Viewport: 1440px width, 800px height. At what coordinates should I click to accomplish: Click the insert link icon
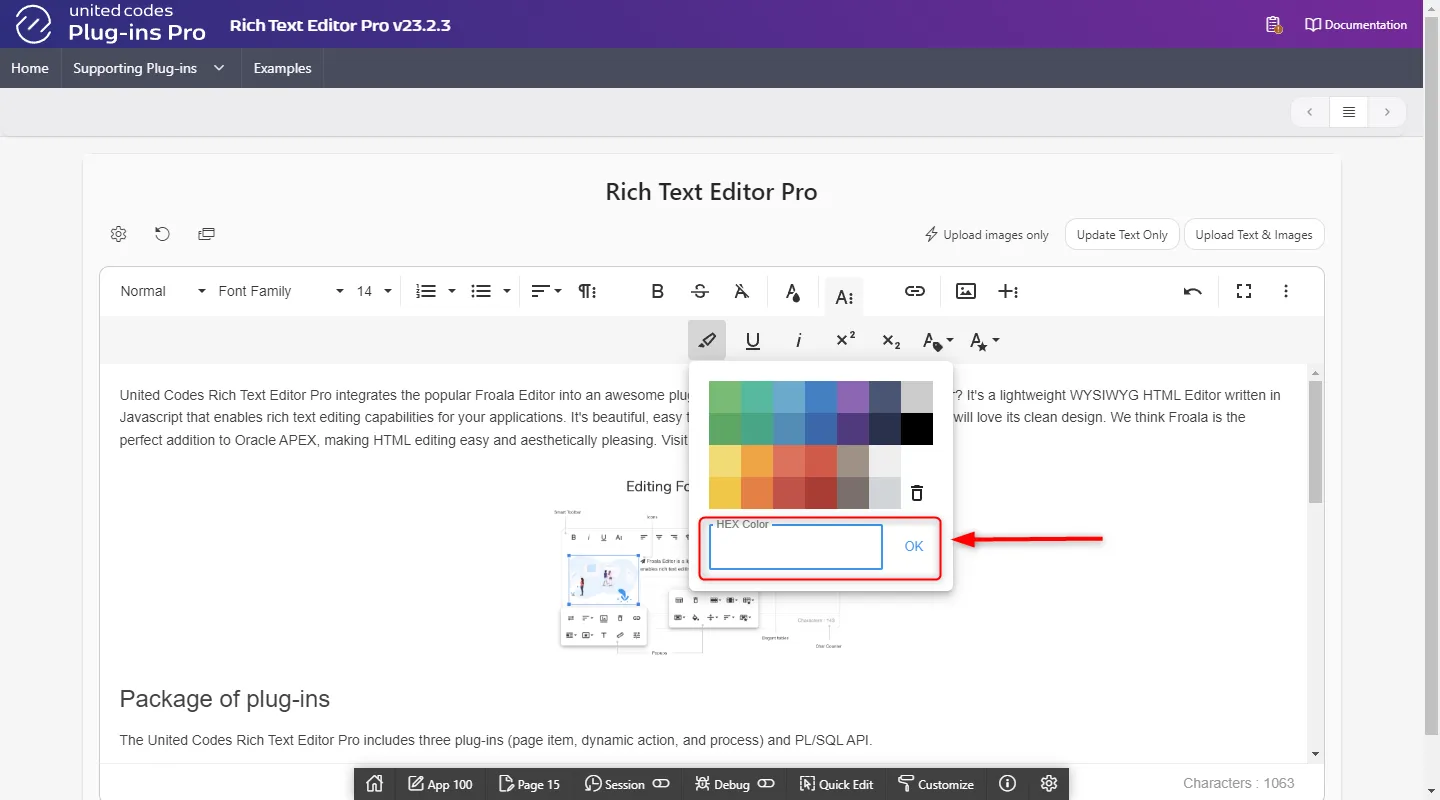point(914,291)
